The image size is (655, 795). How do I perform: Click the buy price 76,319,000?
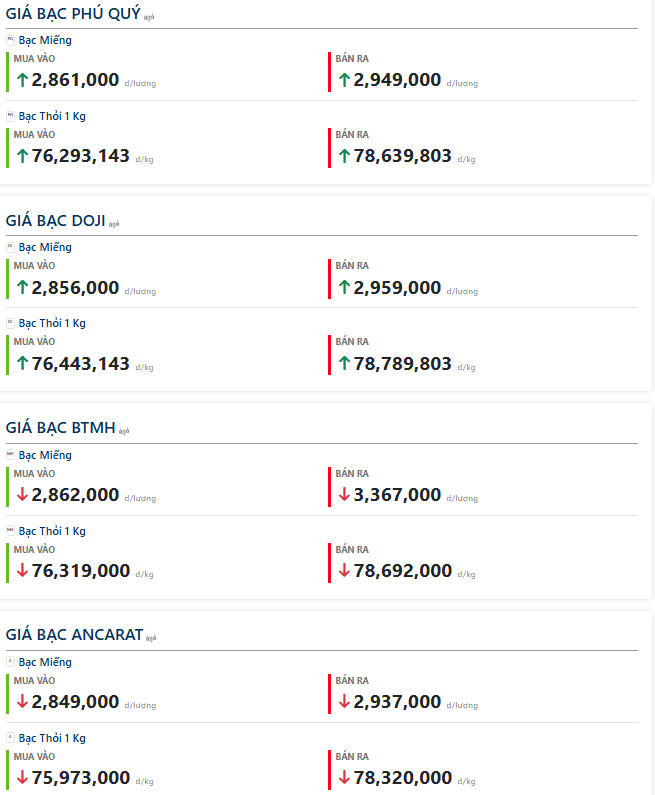[81, 570]
